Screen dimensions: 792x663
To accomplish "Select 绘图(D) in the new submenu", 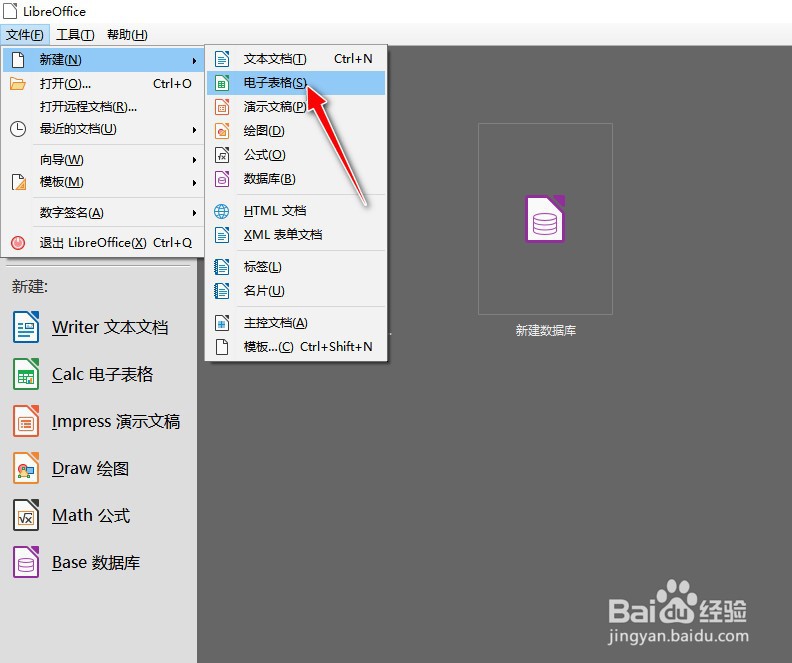I will [x=296, y=131].
